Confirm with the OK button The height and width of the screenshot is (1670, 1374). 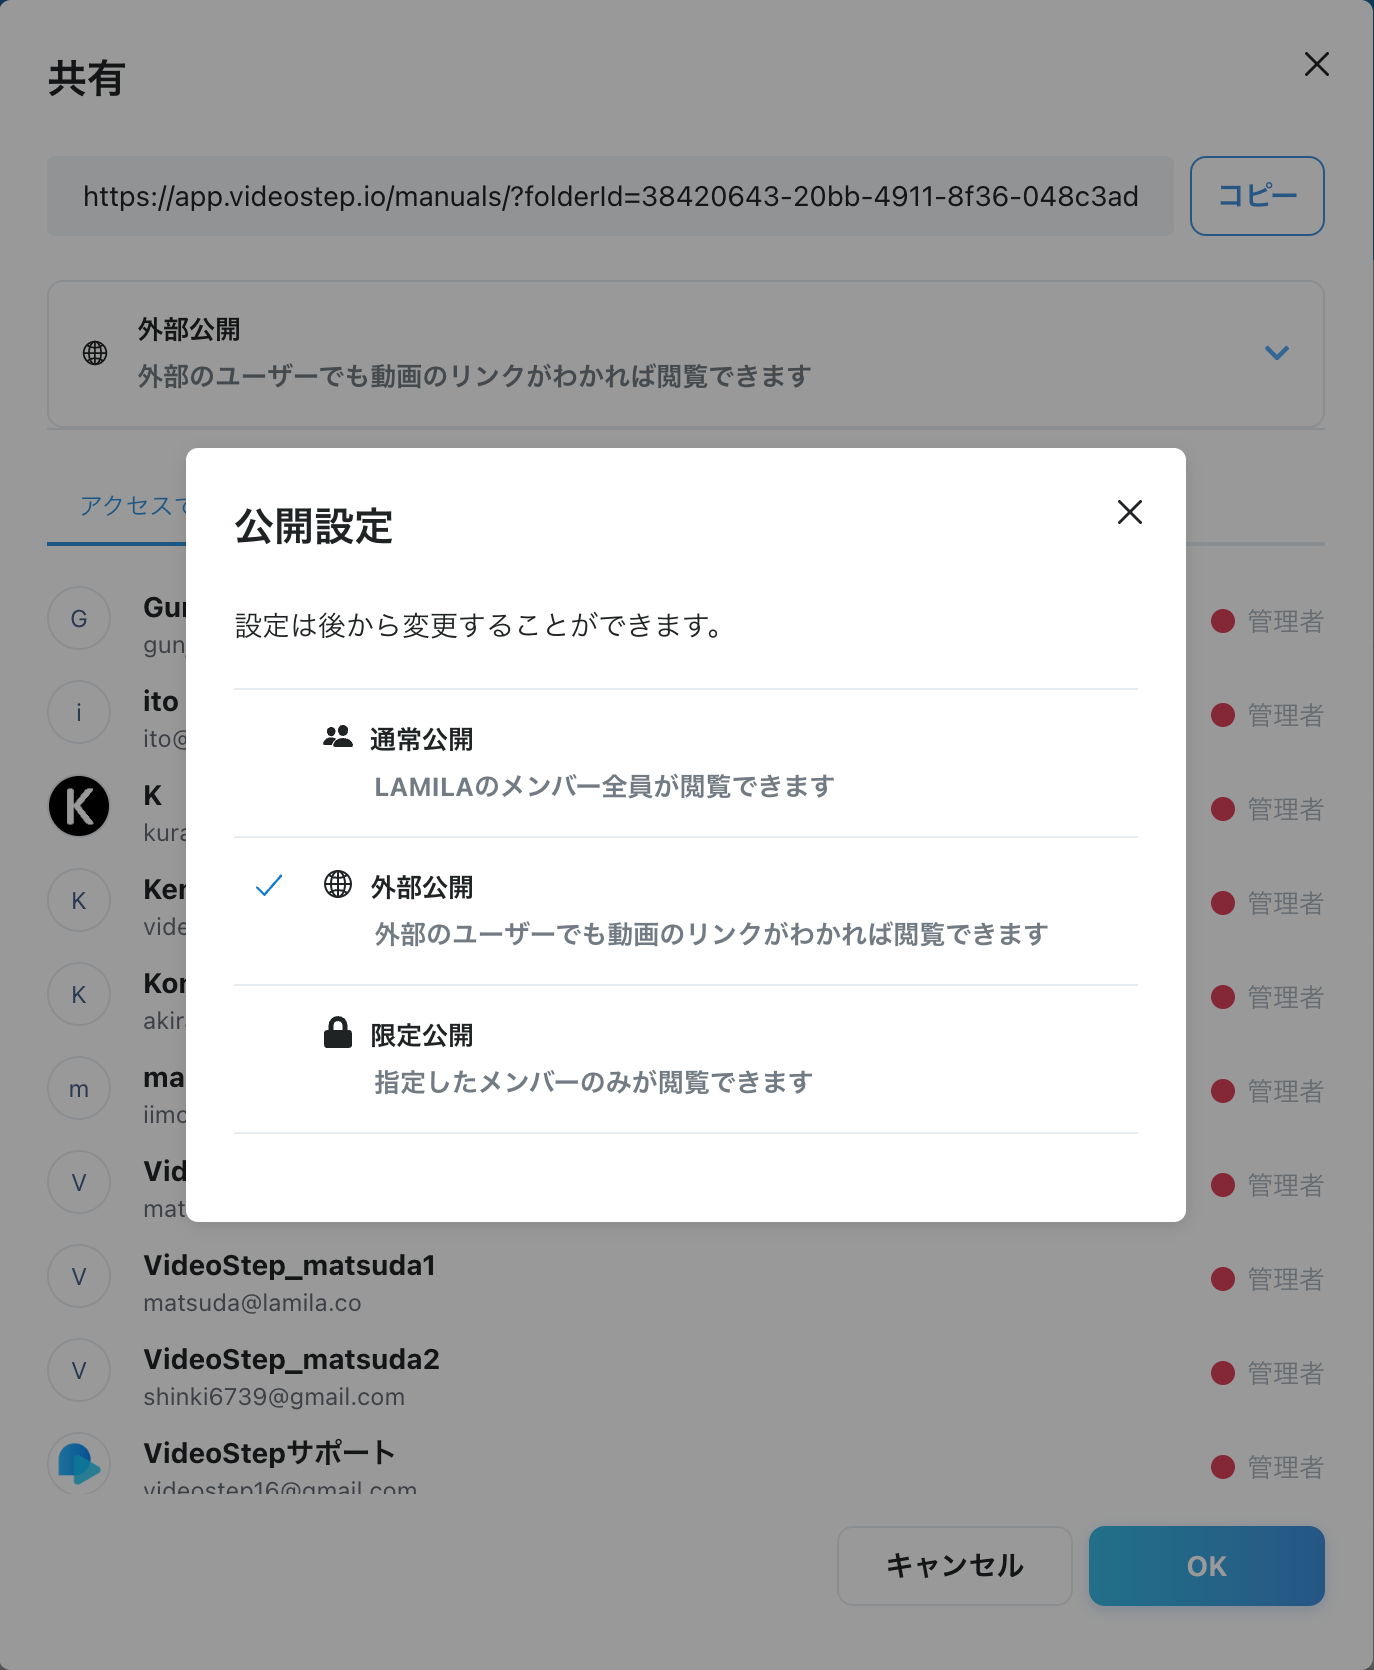1207,1566
